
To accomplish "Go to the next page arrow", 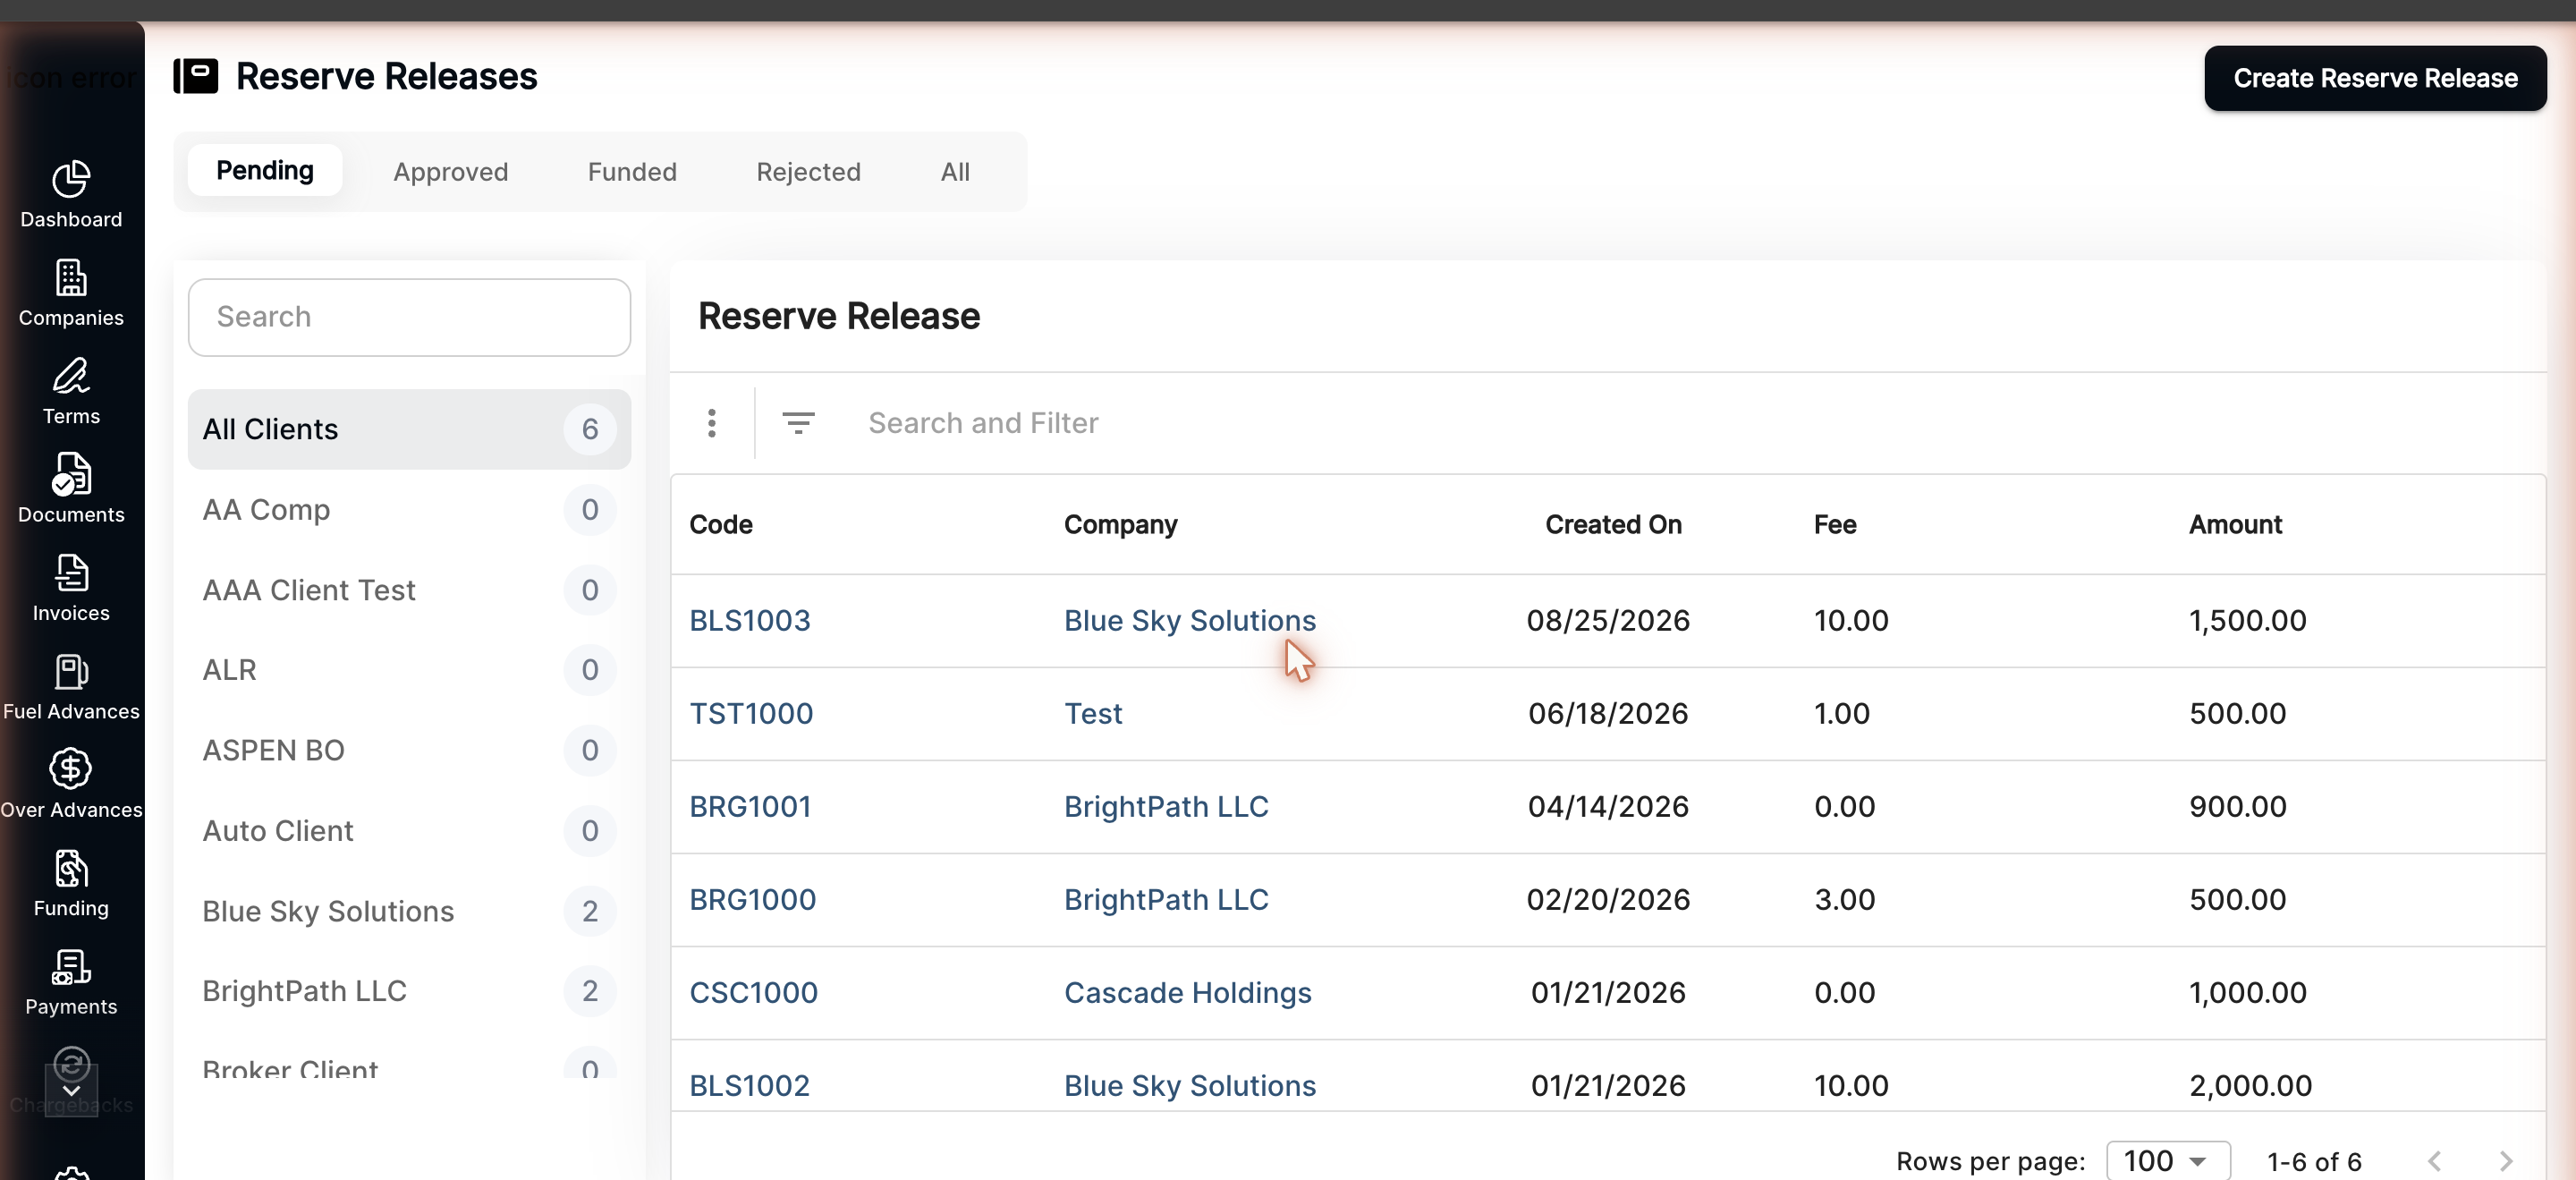I will [x=2505, y=1161].
